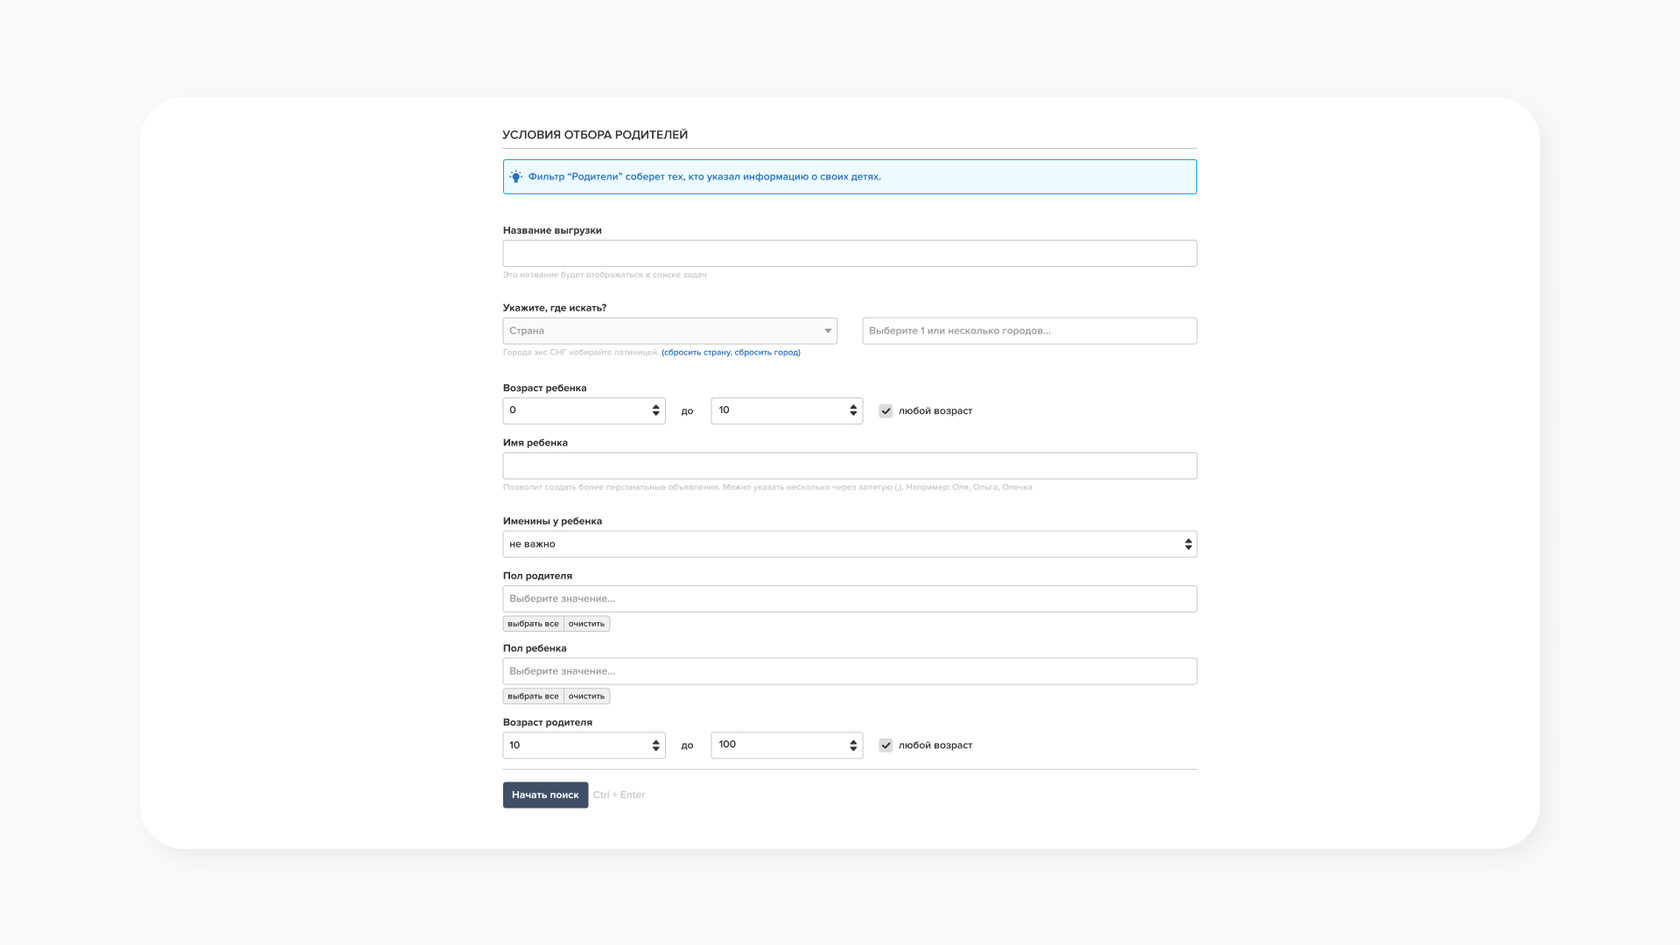The image size is (1680, 945).
Task: Click the lightbulb icon in info banner
Action: (x=516, y=177)
